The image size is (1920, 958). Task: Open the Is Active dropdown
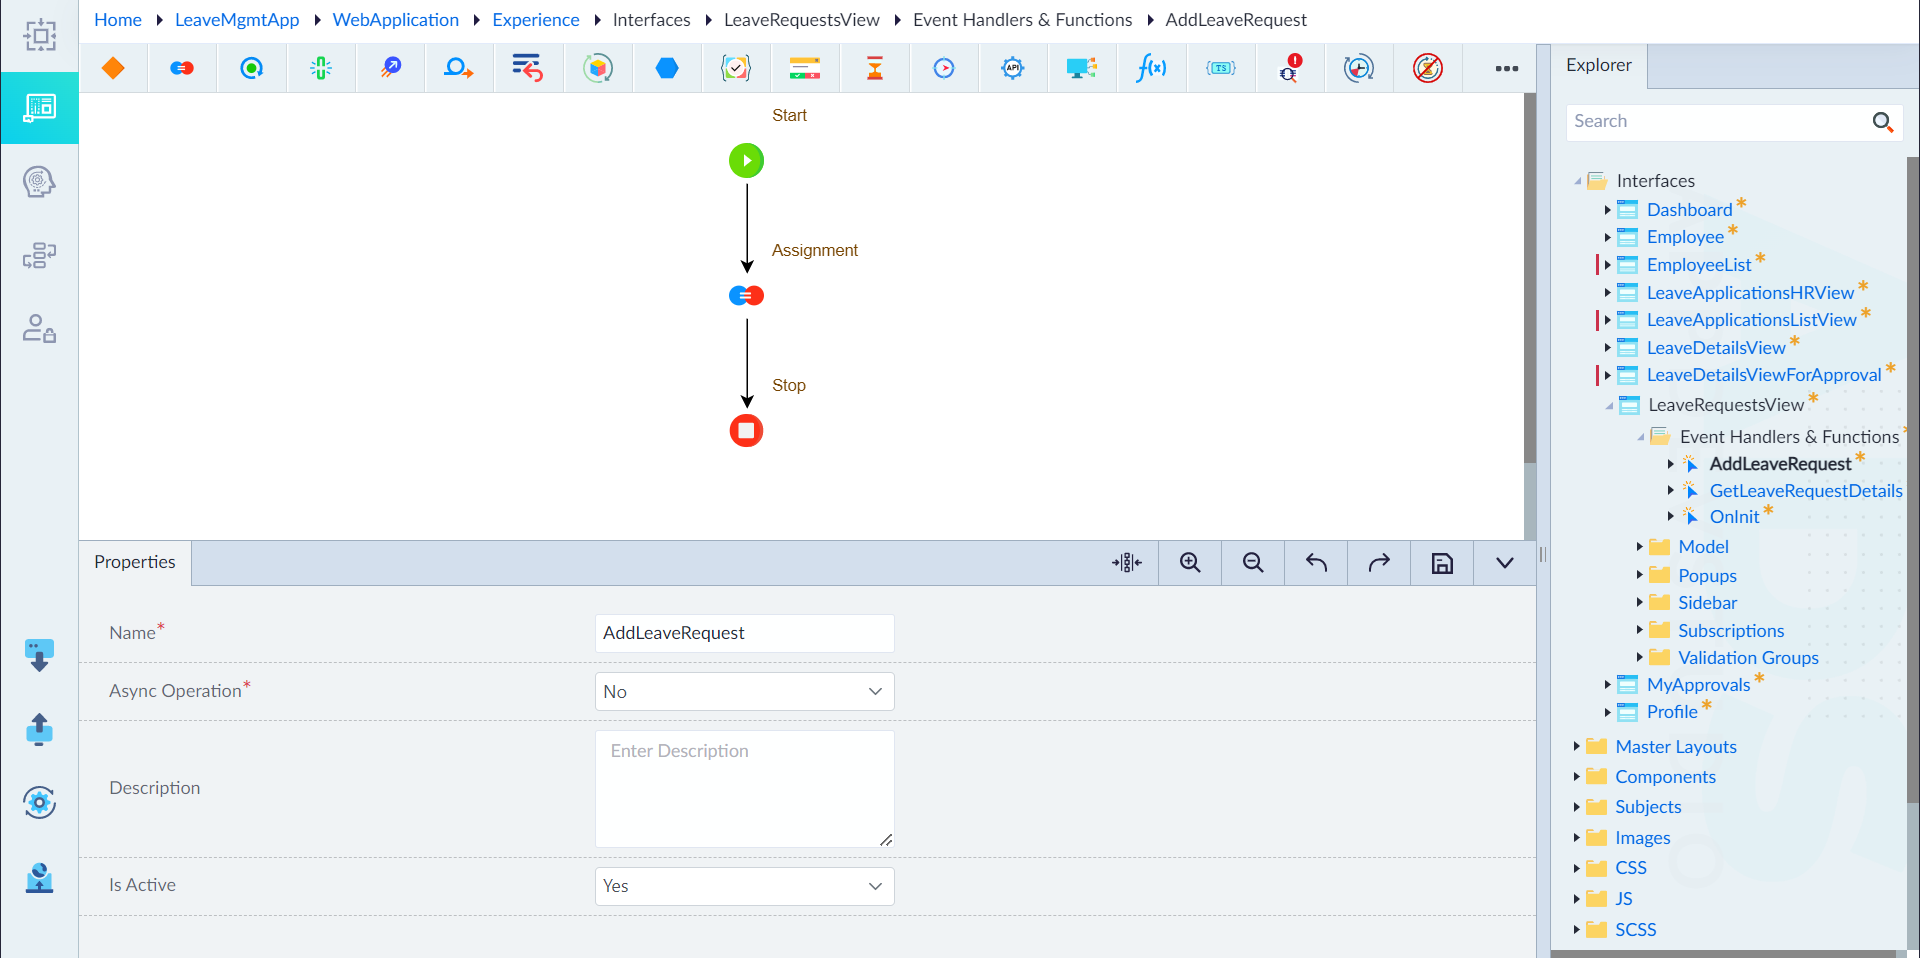[744, 886]
